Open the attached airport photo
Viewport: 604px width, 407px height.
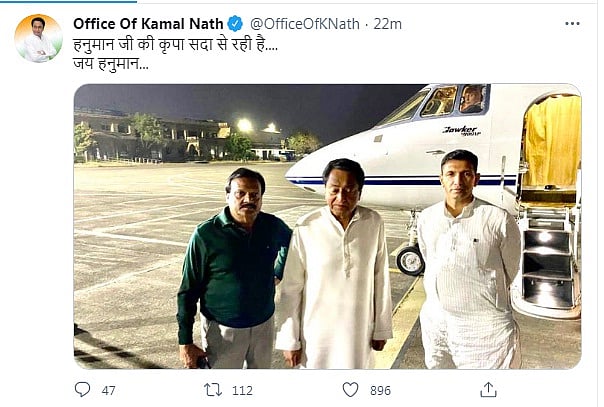click(327, 226)
